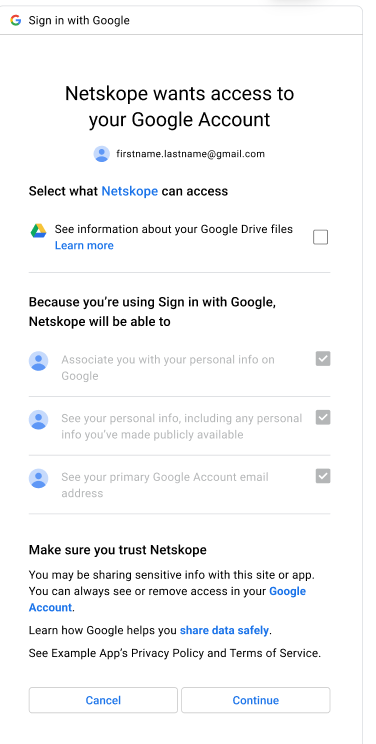Image resolution: width=376 pixels, height=744 pixels.
Task: Click the Google Drive icon
Action: pyautogui.click(x=38, y=231)
